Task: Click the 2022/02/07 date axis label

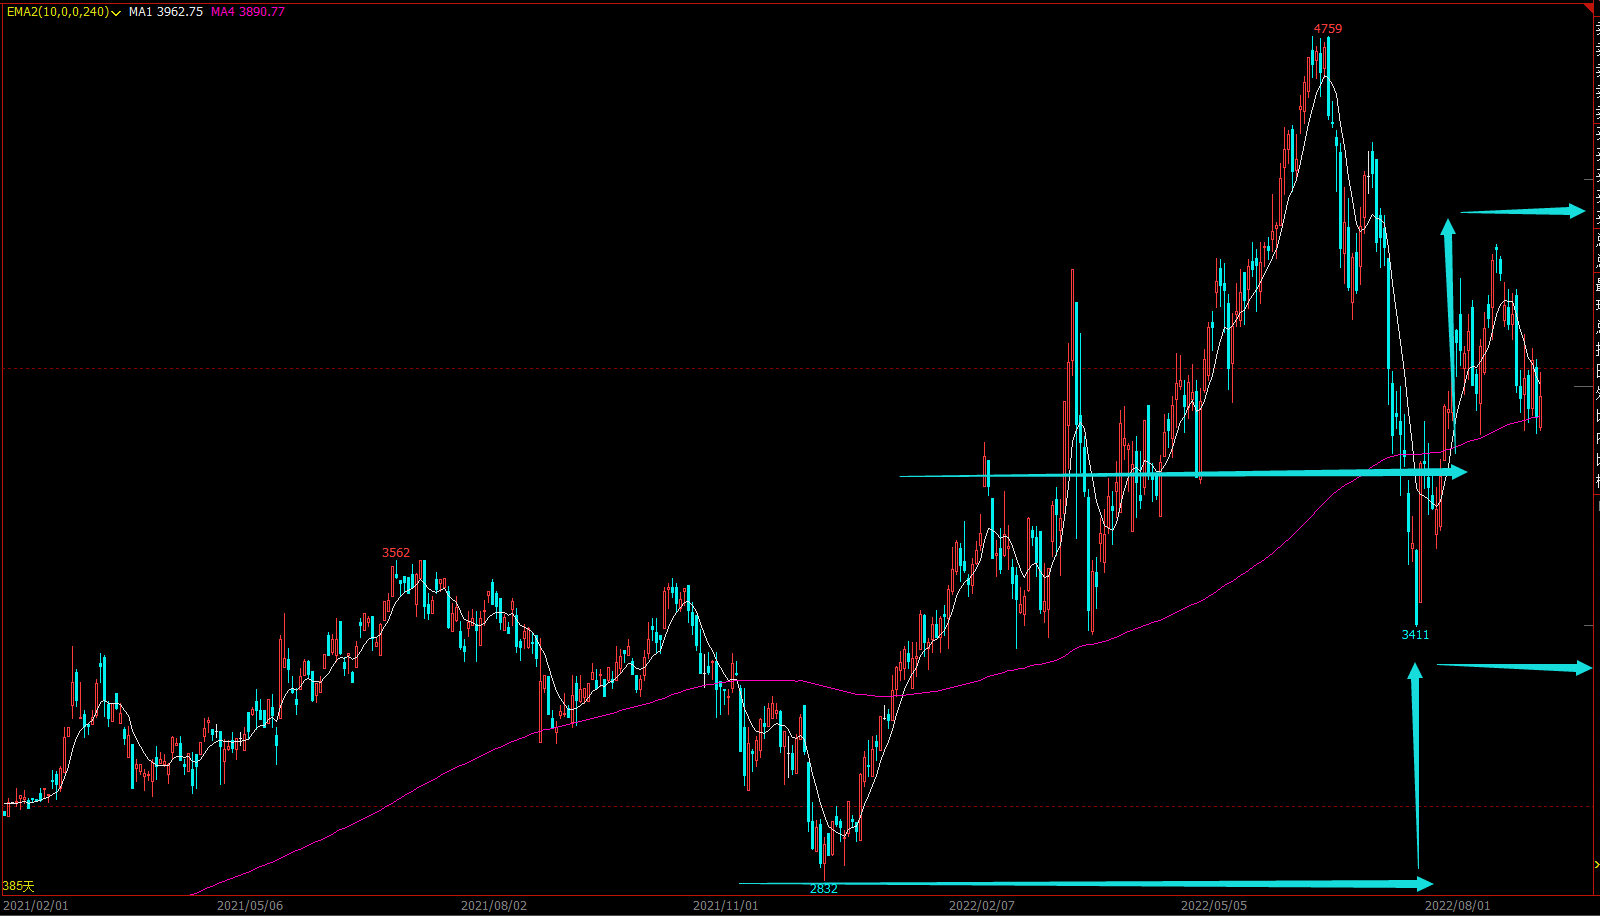Action: tap(981, 906)
